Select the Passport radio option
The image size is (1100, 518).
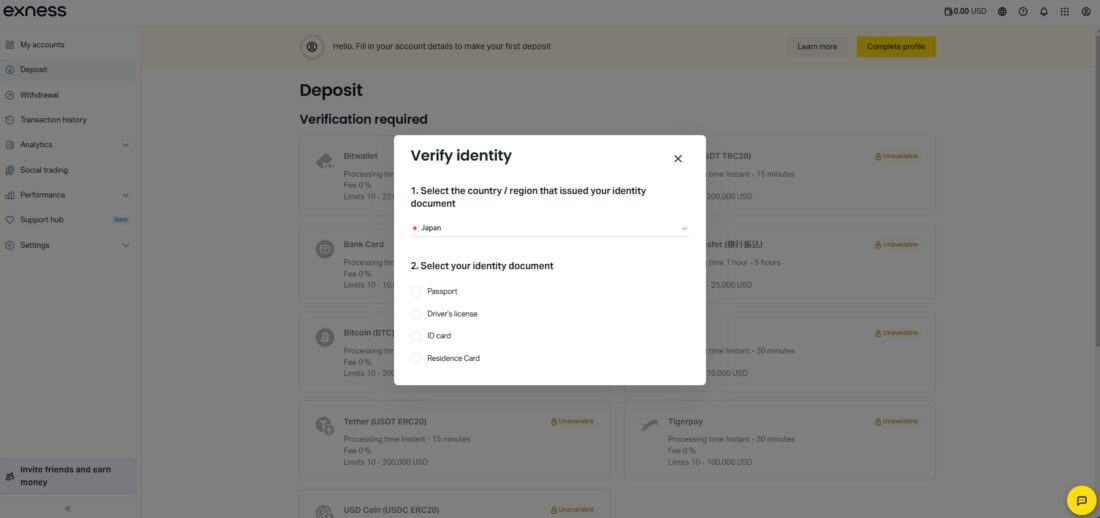tap(416, 291)
